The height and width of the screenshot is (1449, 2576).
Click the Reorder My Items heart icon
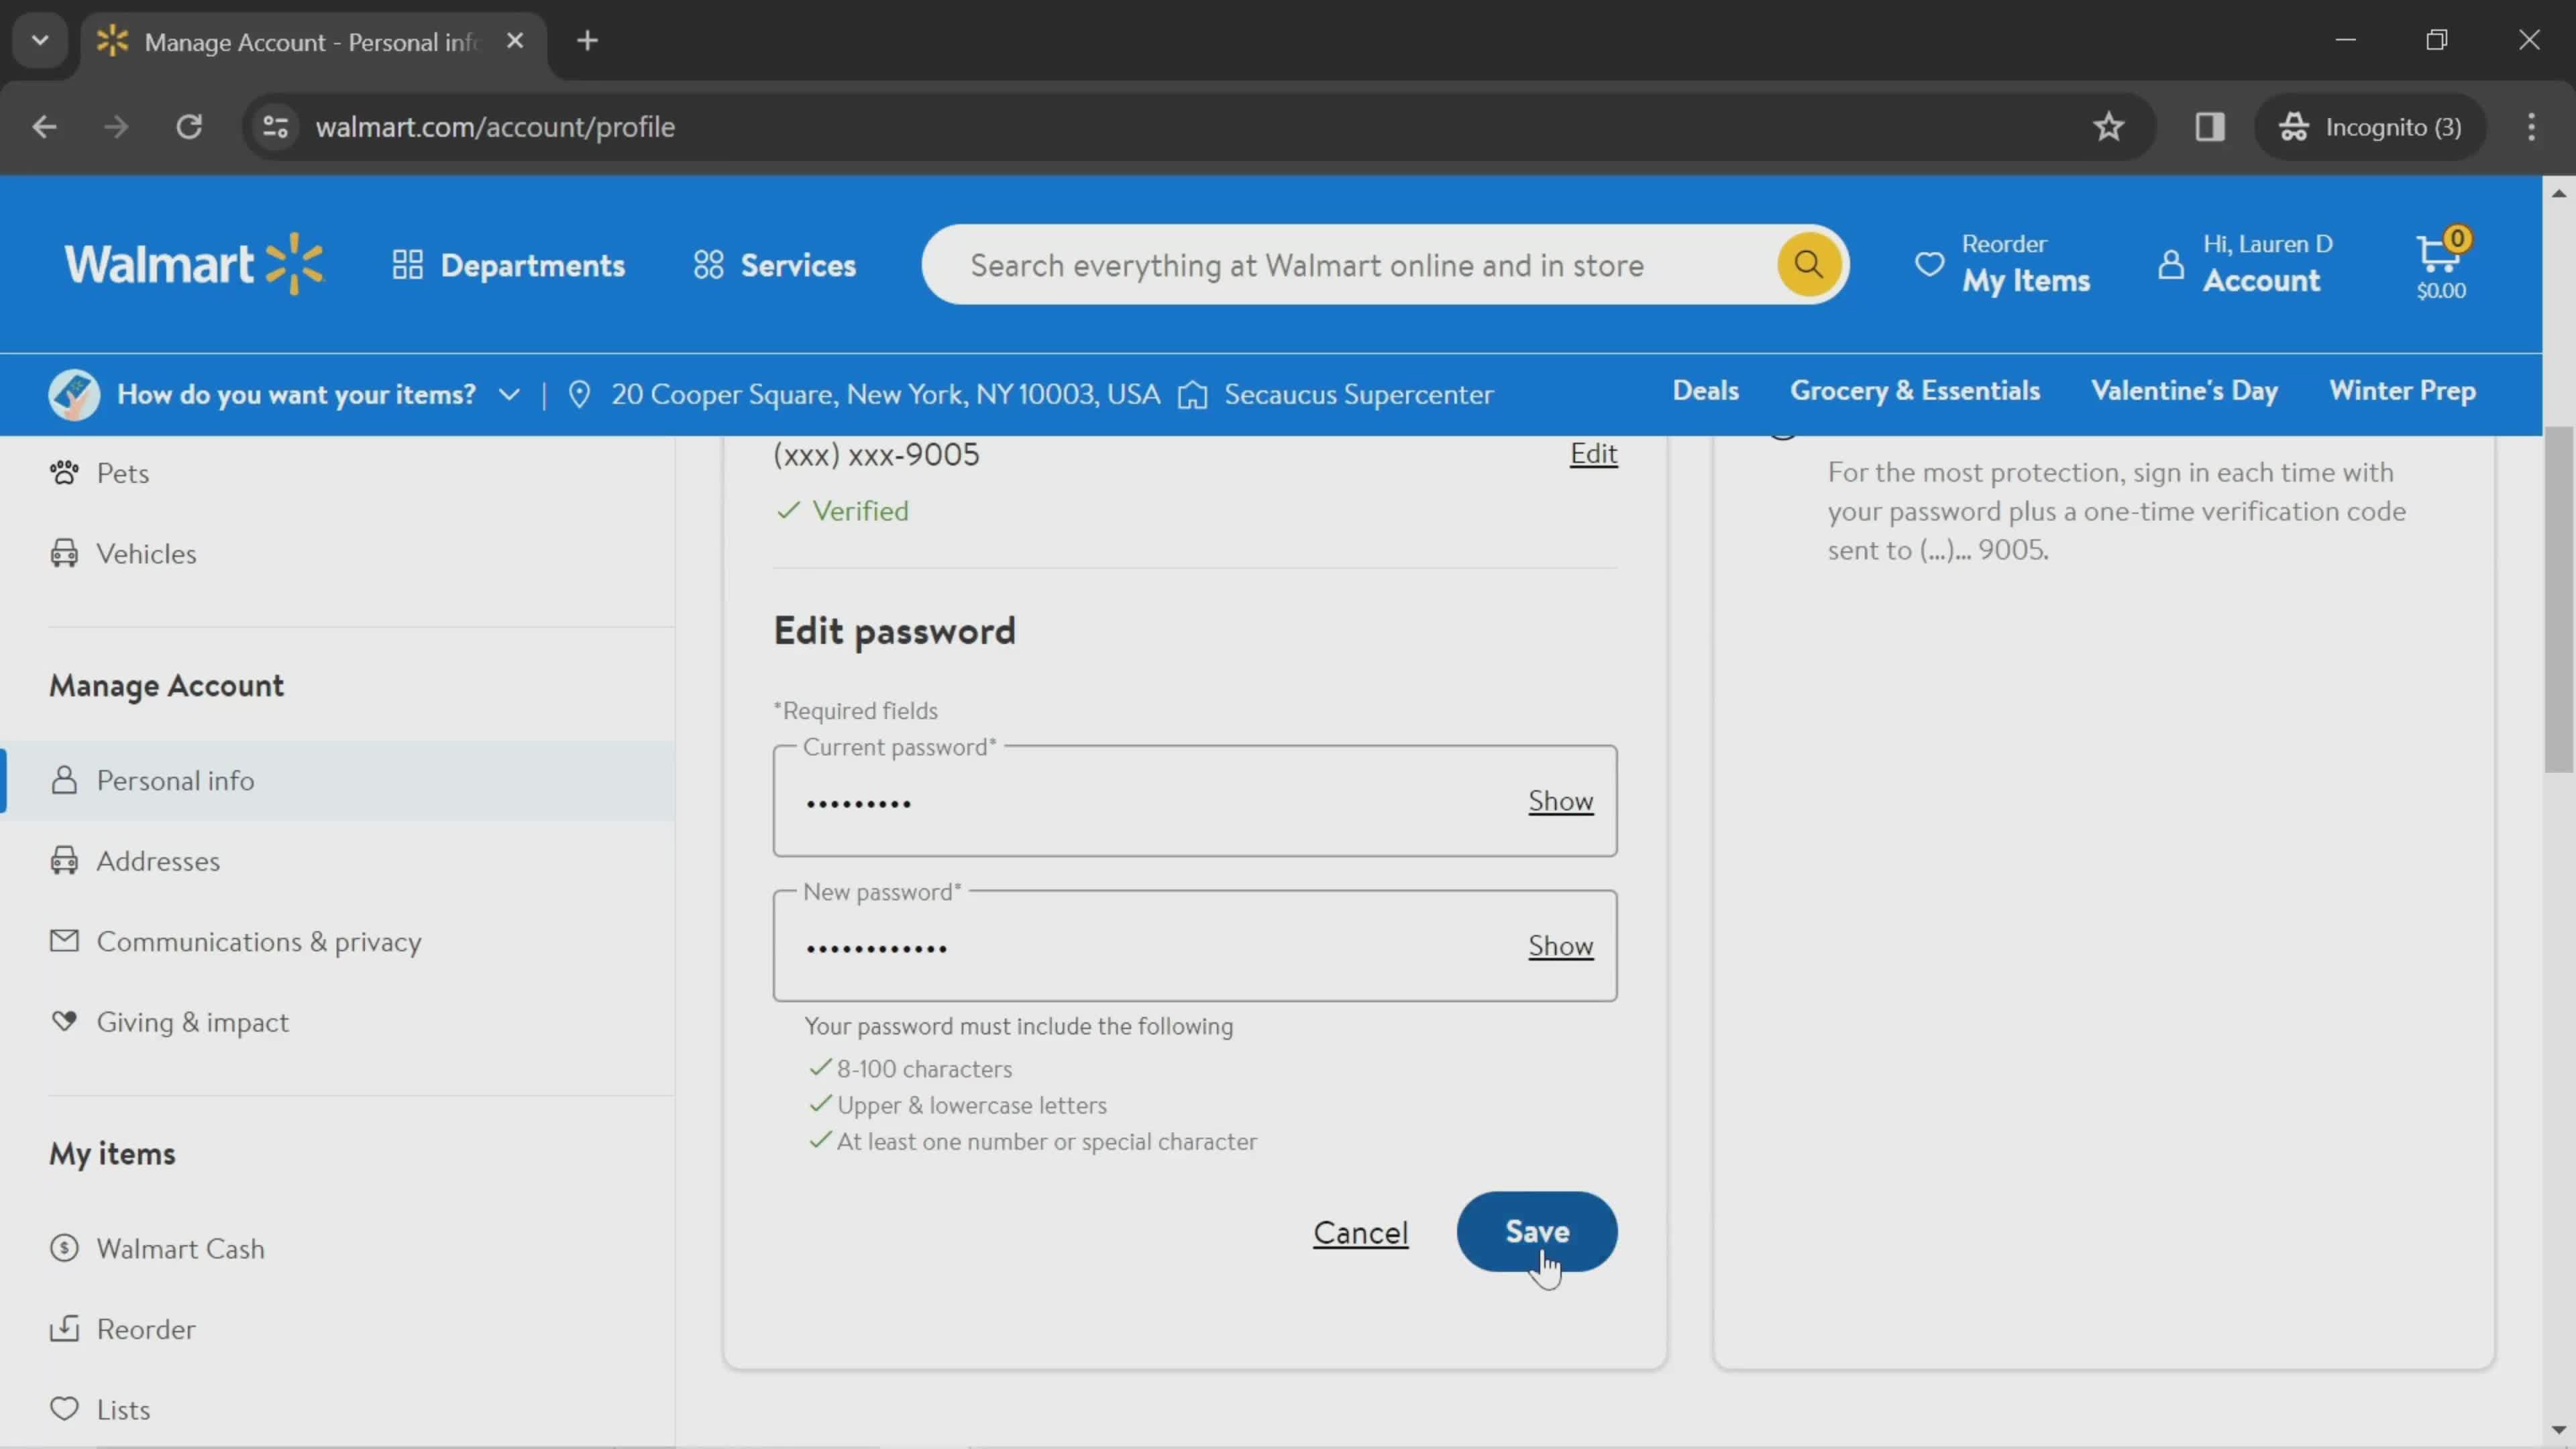tap(1930, 264)
